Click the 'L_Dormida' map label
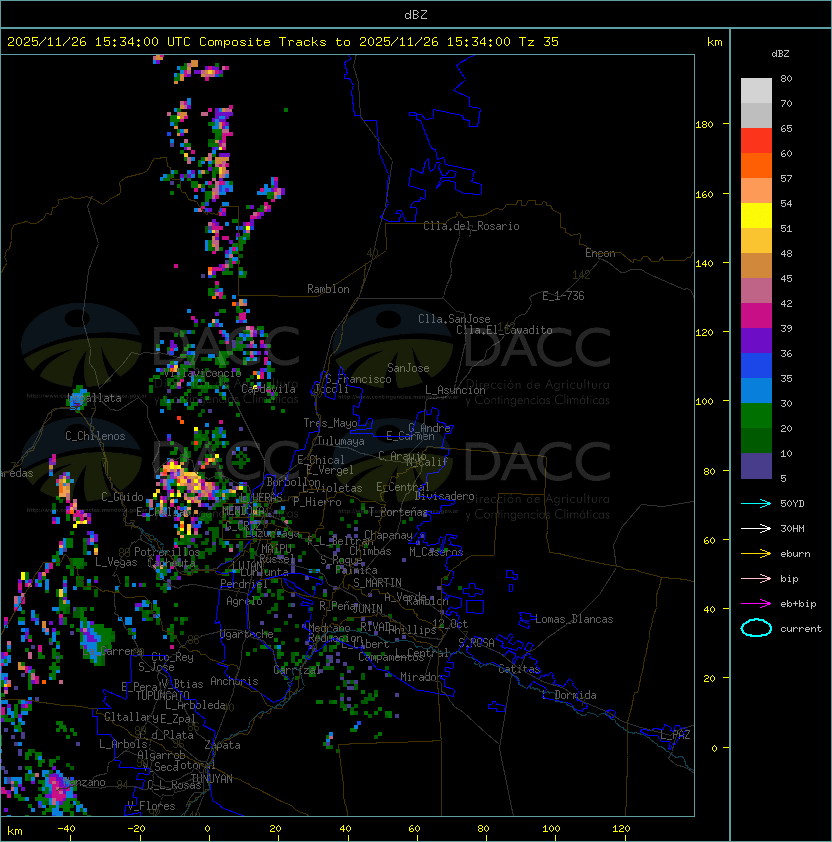This screenshot has width=832, height=842. (569, 695)
